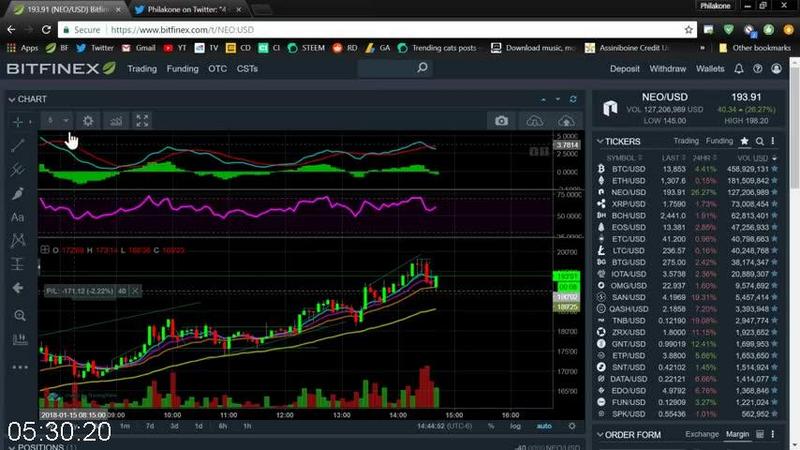This screenshot has width=800, height=450.
Task: Select the magnifier zoom-in chart tool
Action: [19, 315]
